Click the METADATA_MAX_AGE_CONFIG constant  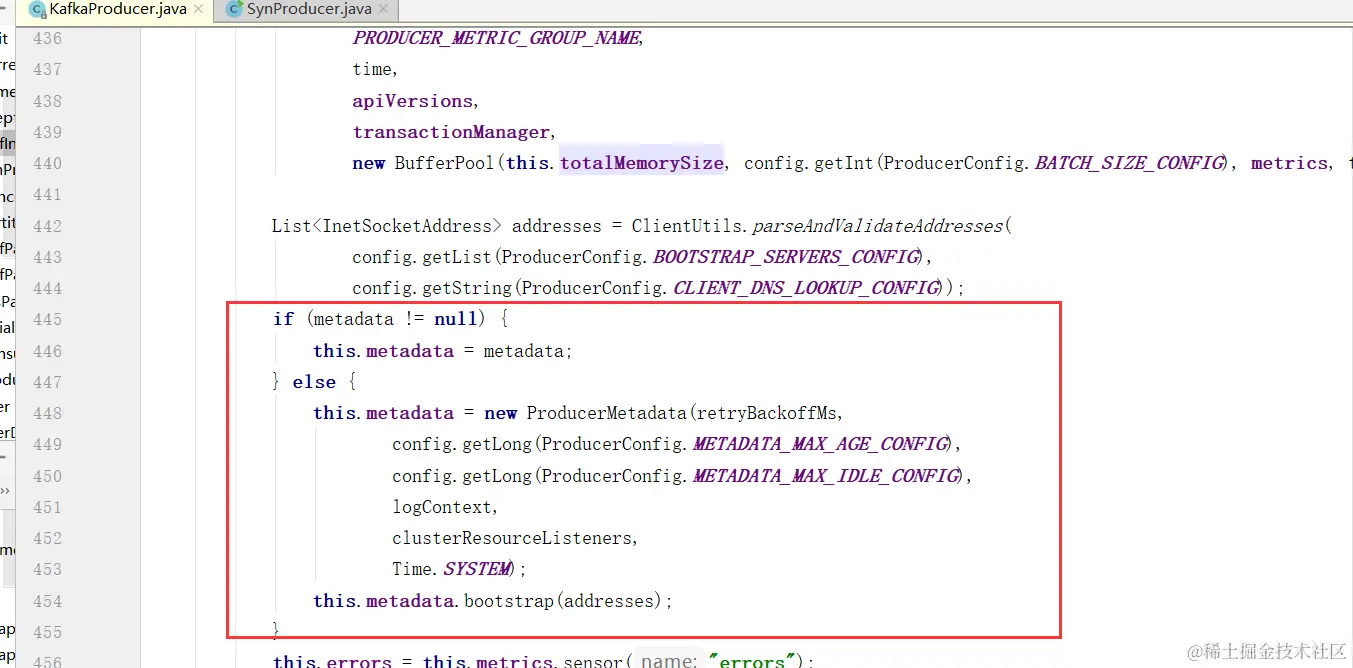click(820, 444)
